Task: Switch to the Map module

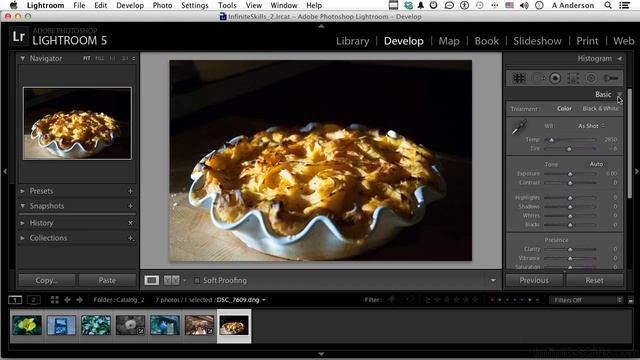Action: [449, 41]
